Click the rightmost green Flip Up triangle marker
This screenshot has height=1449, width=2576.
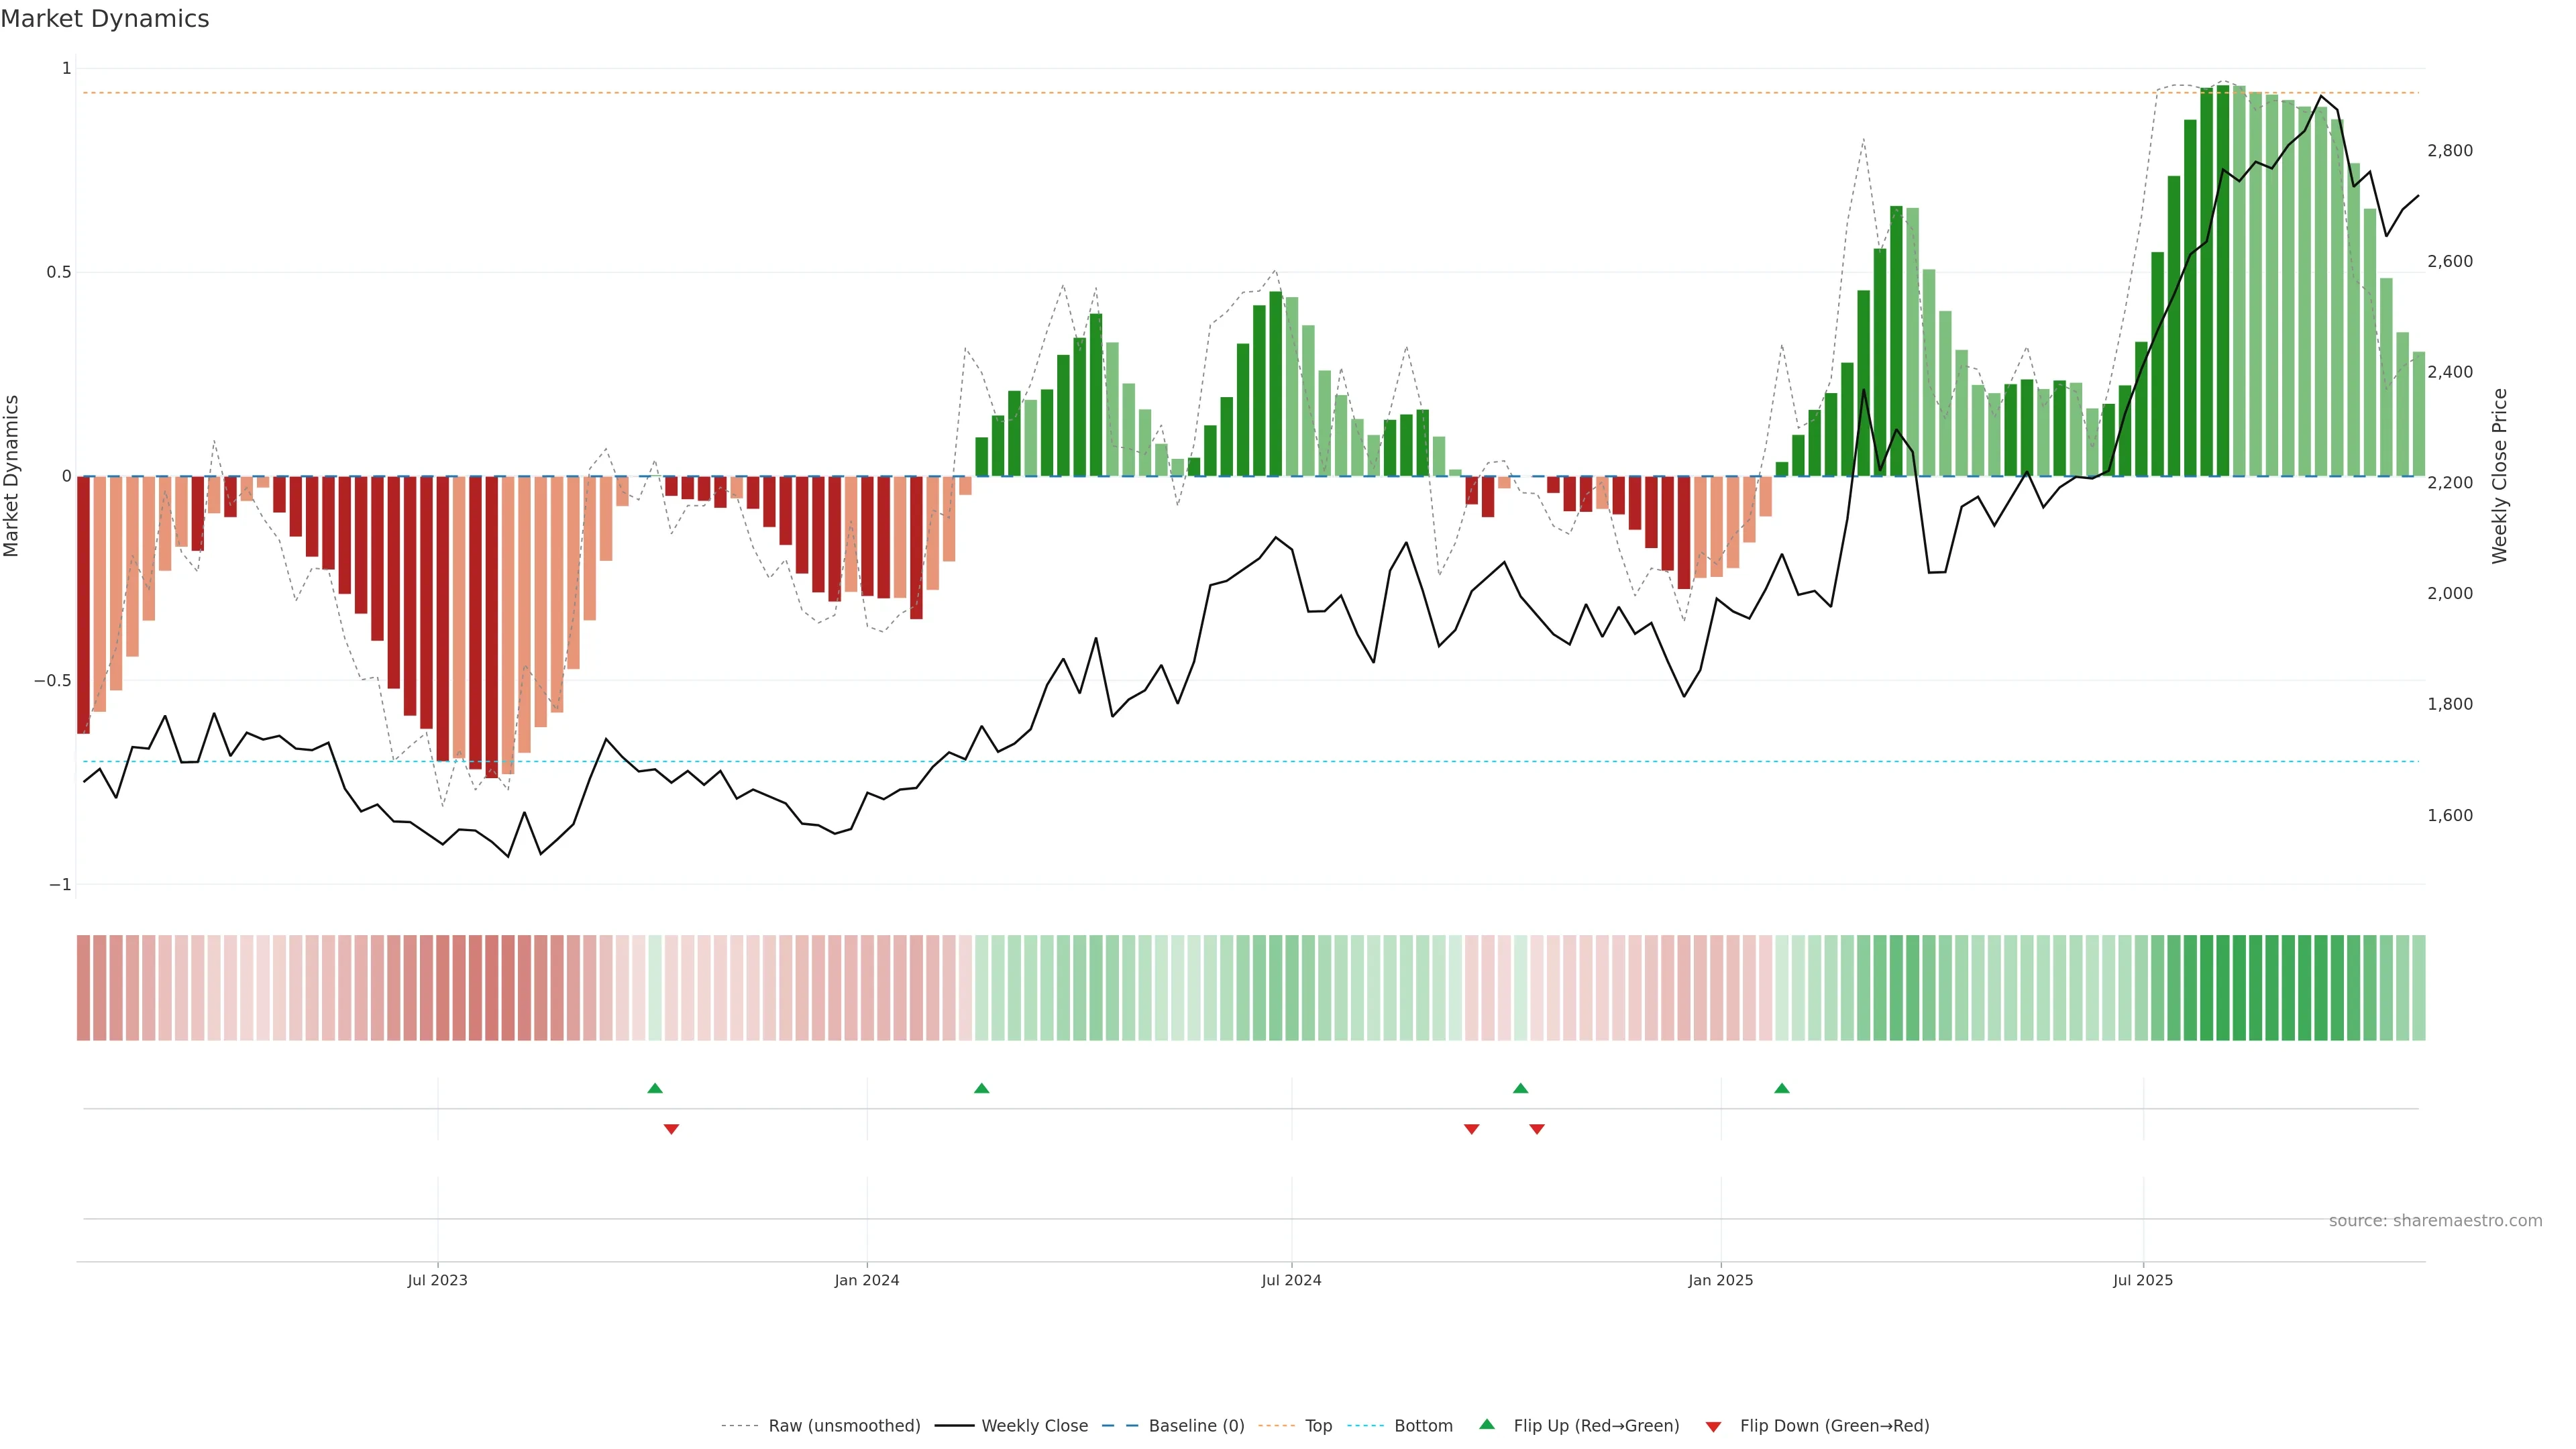pos(1782,1088)
